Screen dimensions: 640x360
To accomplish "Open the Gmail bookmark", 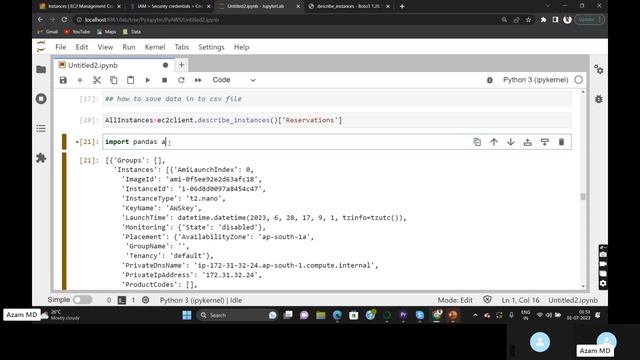I will (48, 32).
